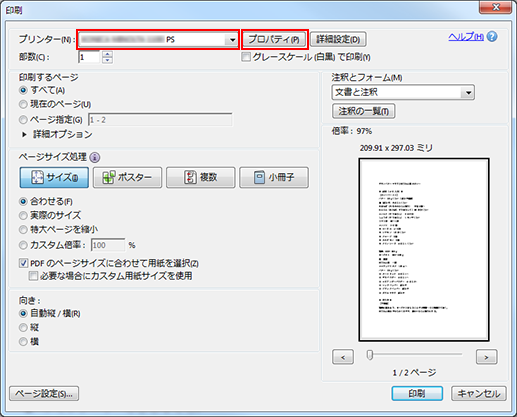
Task: Select 縦 portrait orientation radio button
Action: [x=23, y=328]
